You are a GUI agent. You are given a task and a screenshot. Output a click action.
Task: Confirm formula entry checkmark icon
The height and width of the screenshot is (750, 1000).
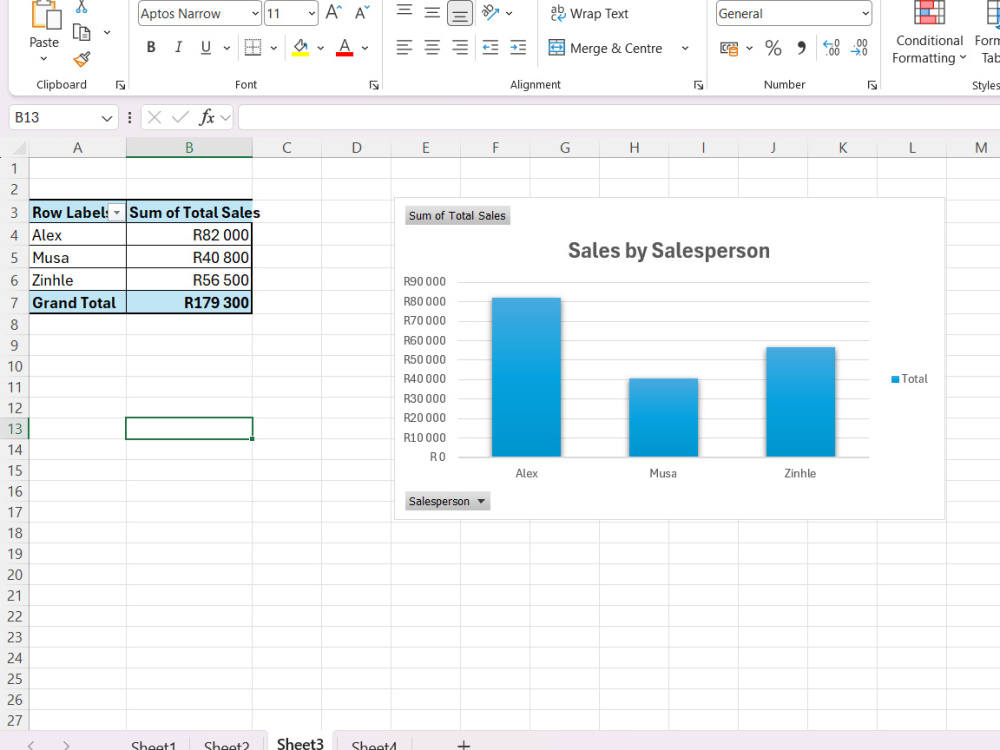[x=180, y=117]
